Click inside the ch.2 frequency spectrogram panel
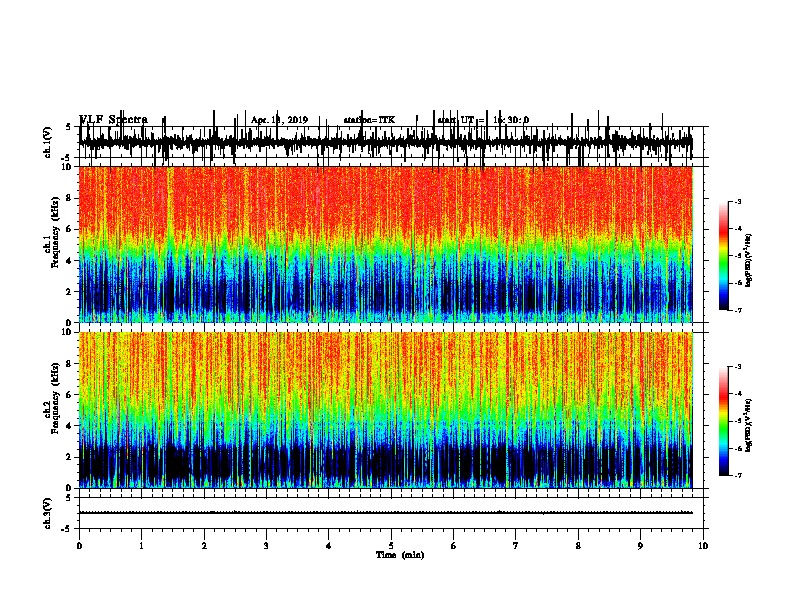792x612 pixels. click(386, 410)
